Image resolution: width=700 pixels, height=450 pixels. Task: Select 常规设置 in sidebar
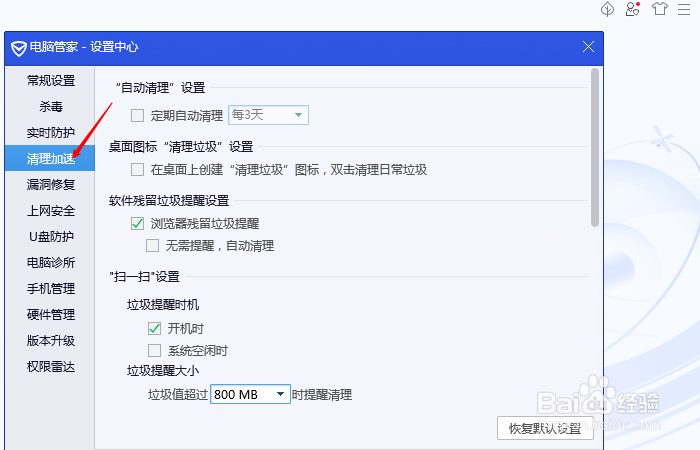(x=51, y=81)
